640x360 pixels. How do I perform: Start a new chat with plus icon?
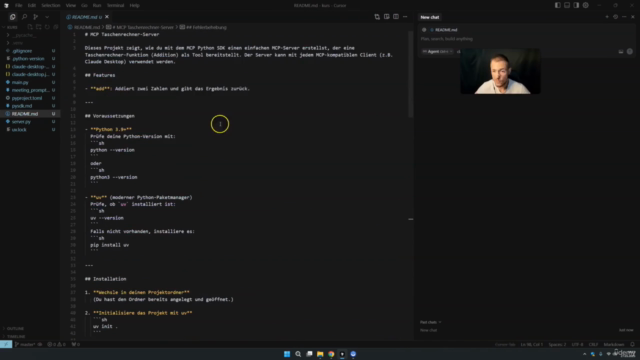pos(607,17)
